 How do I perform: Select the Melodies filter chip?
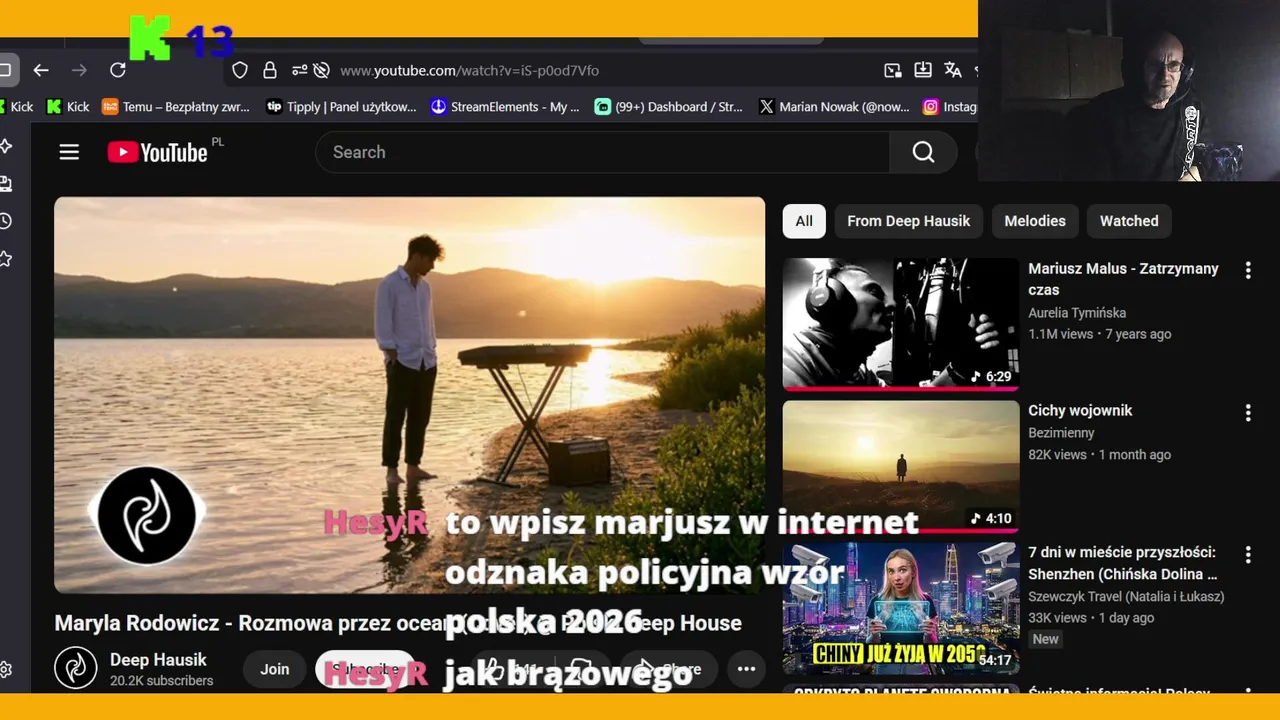(x=1035, y=221)
